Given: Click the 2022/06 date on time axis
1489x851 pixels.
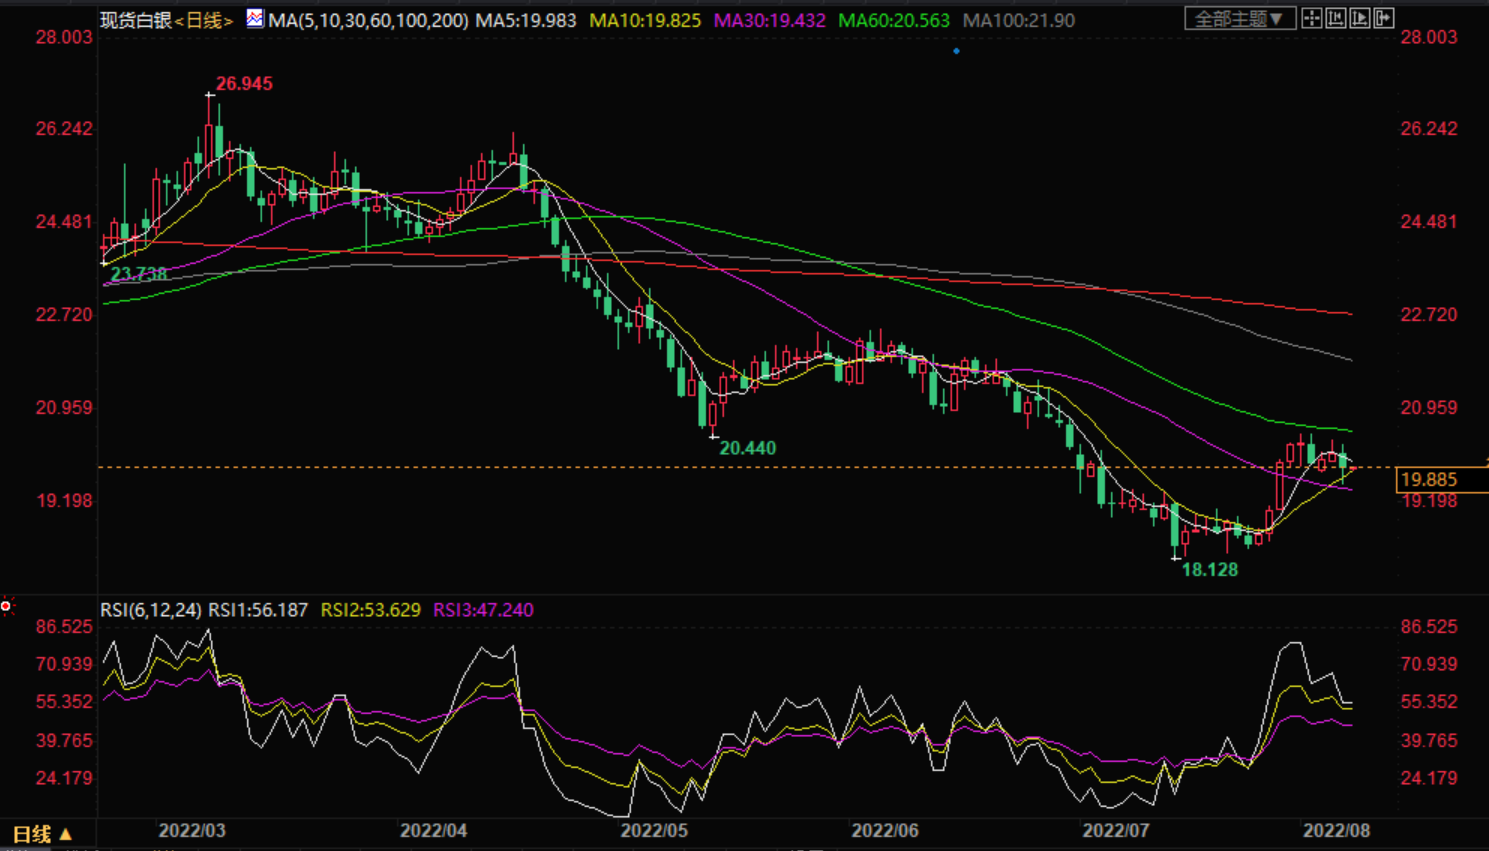Looking at the screenshot, I should click(885, 831).
